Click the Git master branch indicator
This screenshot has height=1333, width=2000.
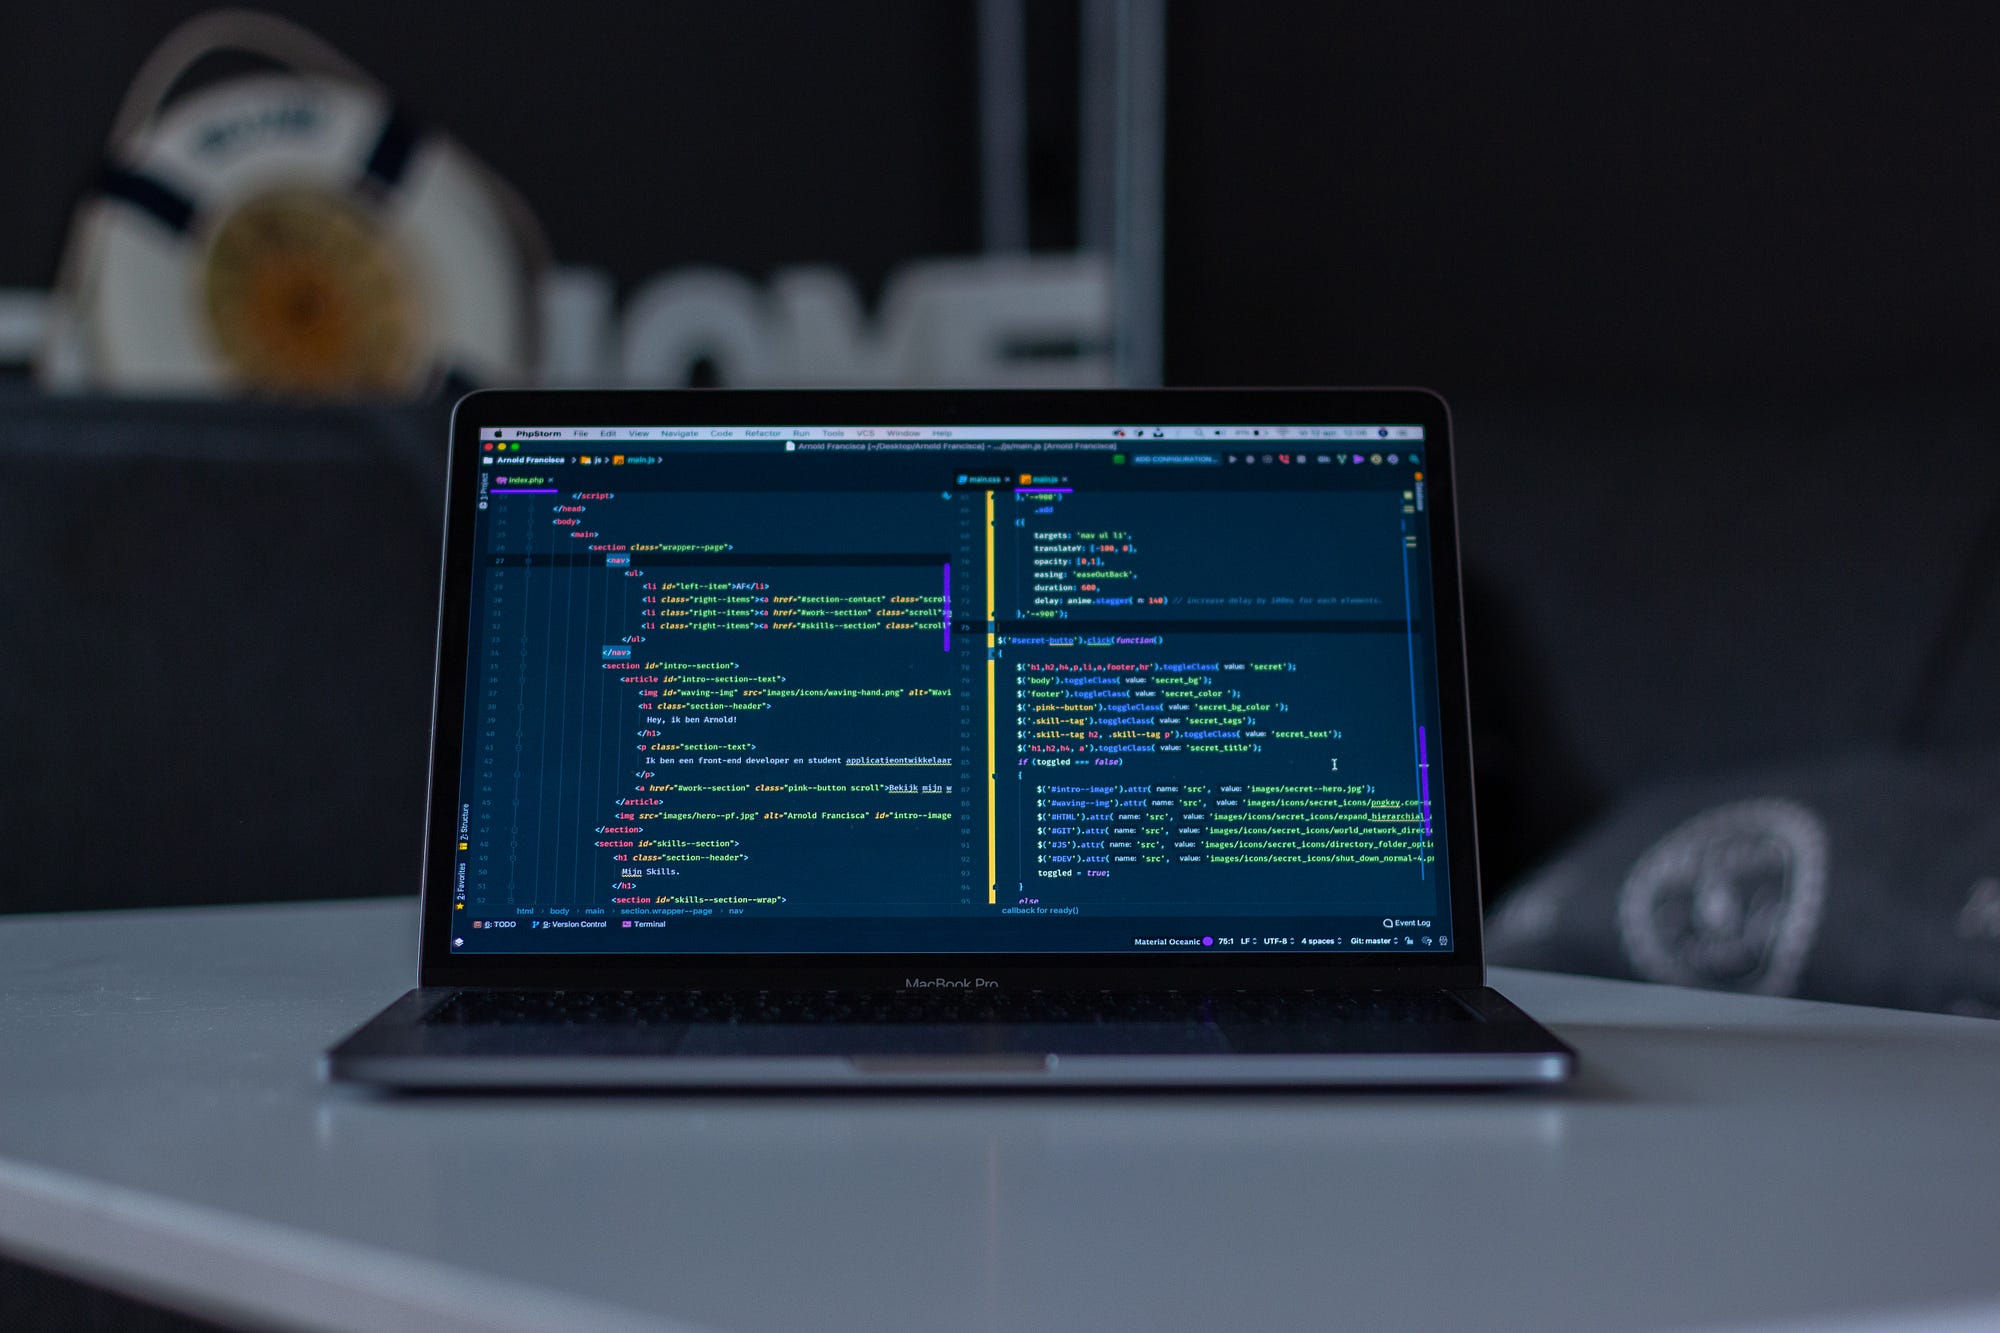coord(1370,943)
